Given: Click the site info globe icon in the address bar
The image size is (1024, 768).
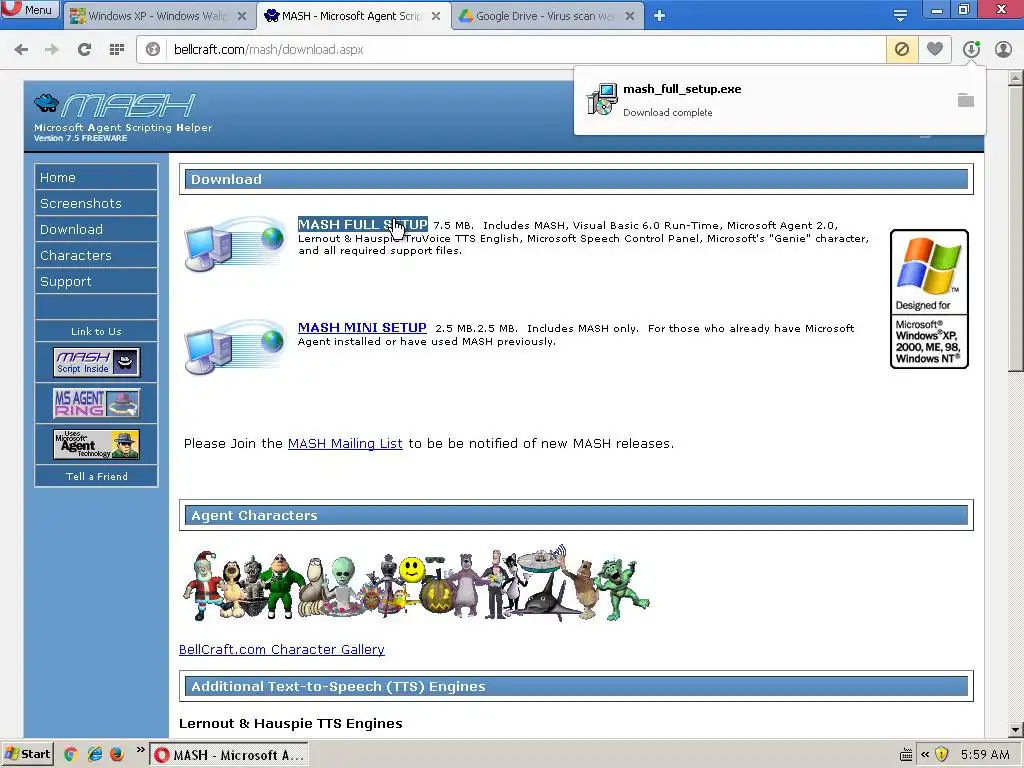Looking at the screenshot, I should 153,50.
